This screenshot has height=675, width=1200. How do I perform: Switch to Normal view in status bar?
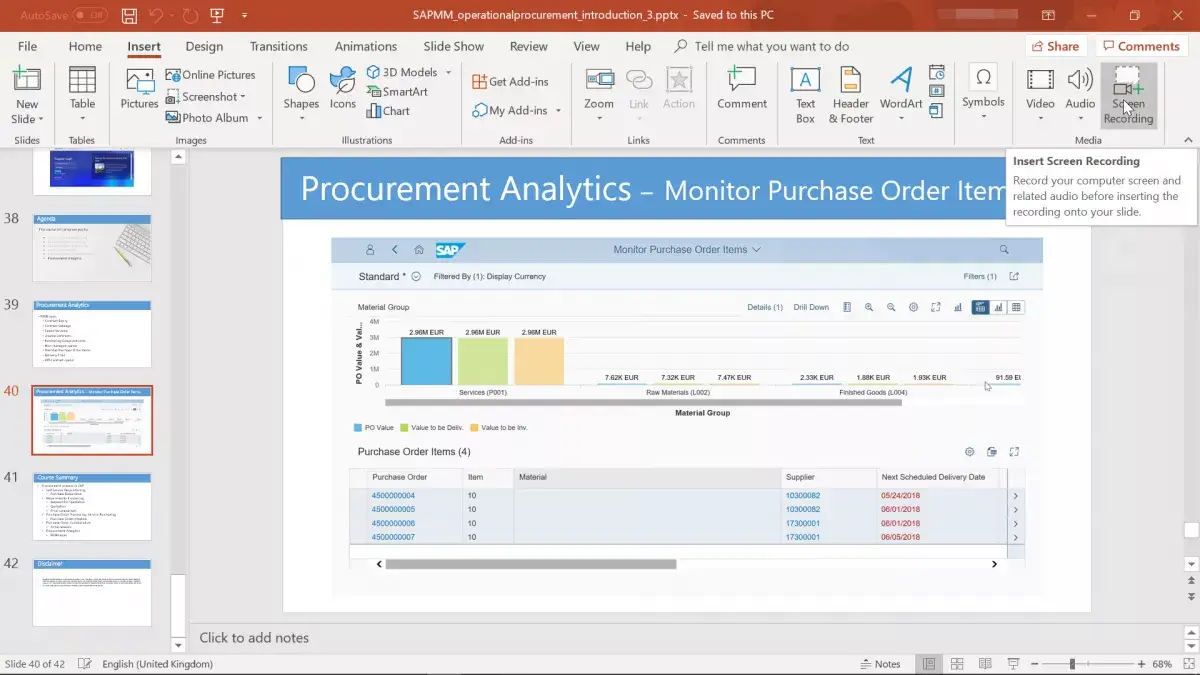(930, 664)
